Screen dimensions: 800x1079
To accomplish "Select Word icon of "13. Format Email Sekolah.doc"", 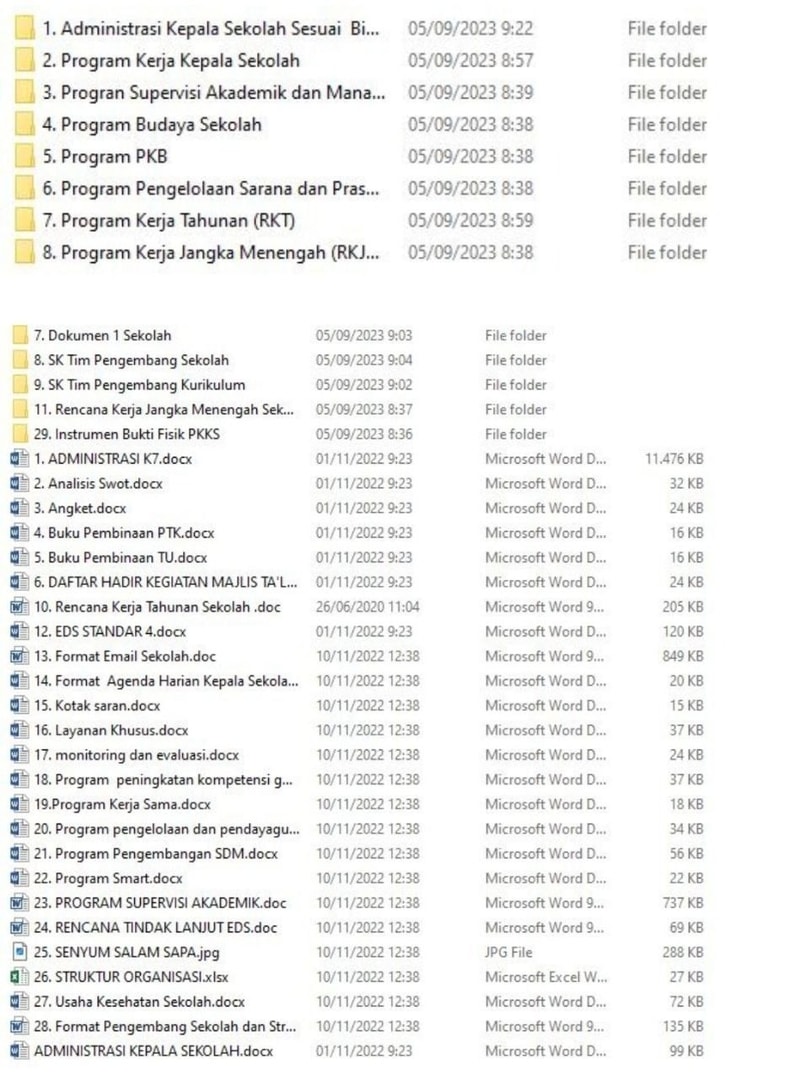I will click(20, 656).
